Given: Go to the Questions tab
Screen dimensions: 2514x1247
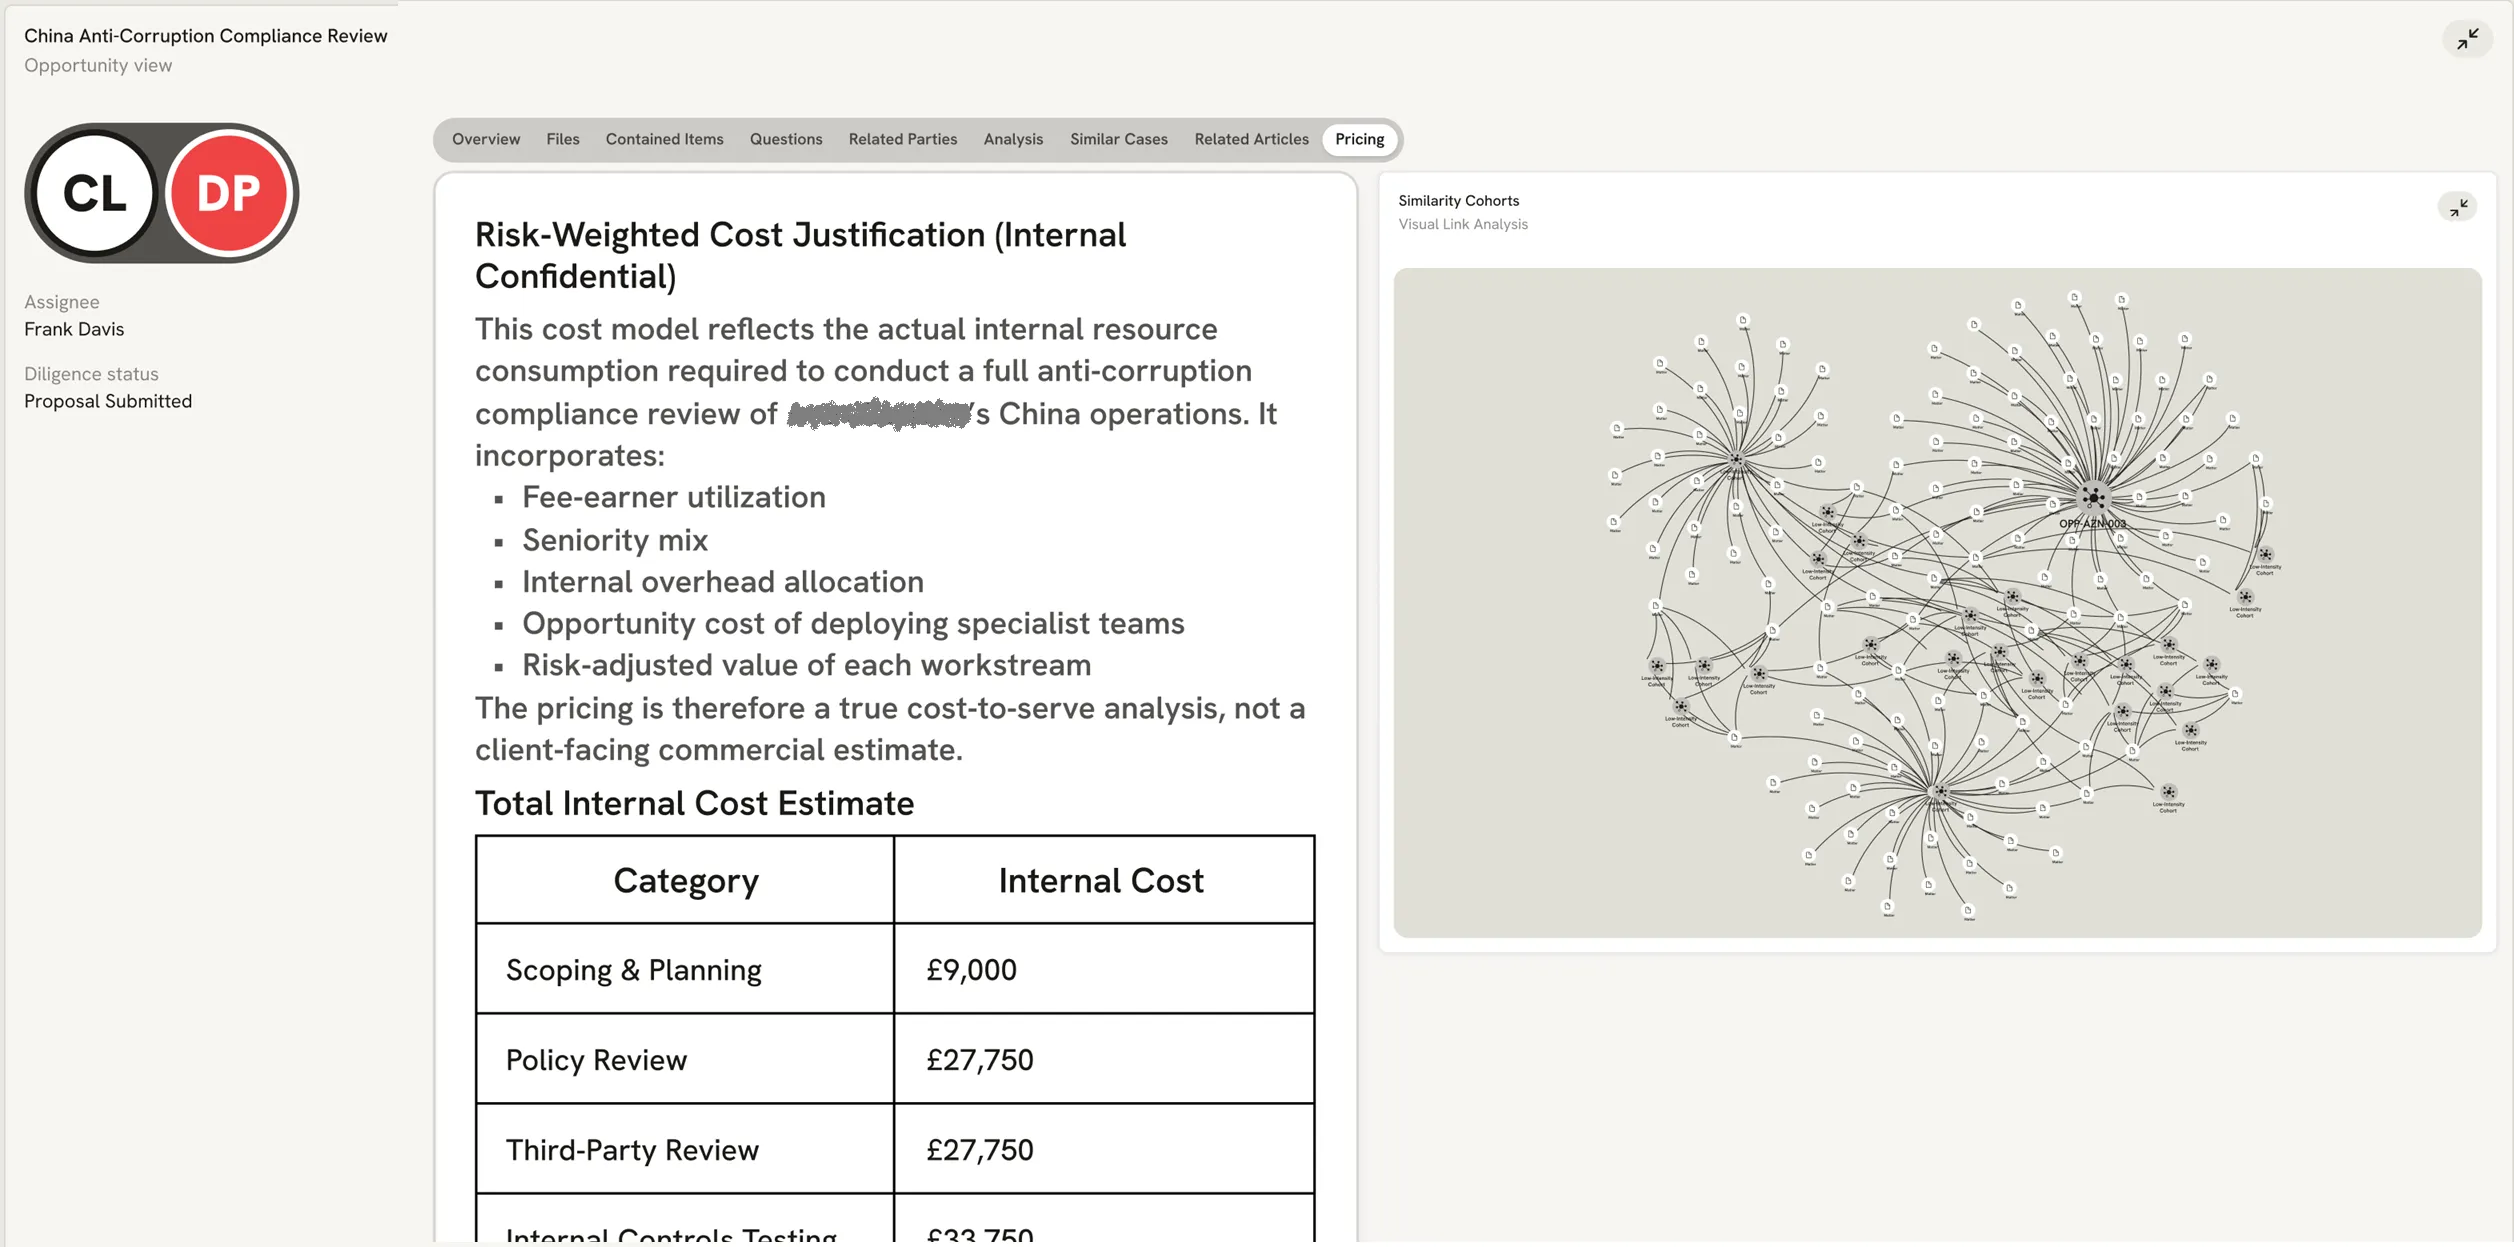Looking at the screenshot, I should coord(786,139).
